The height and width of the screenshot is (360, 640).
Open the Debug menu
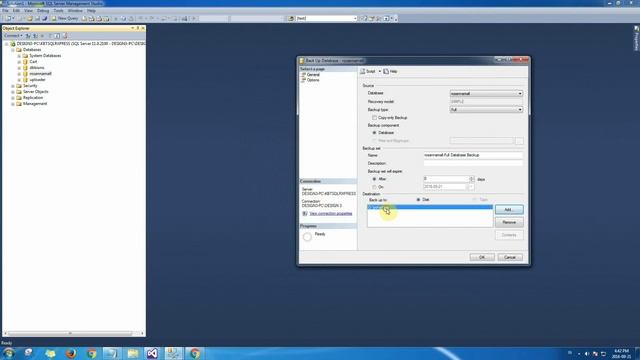click(43, 11)
